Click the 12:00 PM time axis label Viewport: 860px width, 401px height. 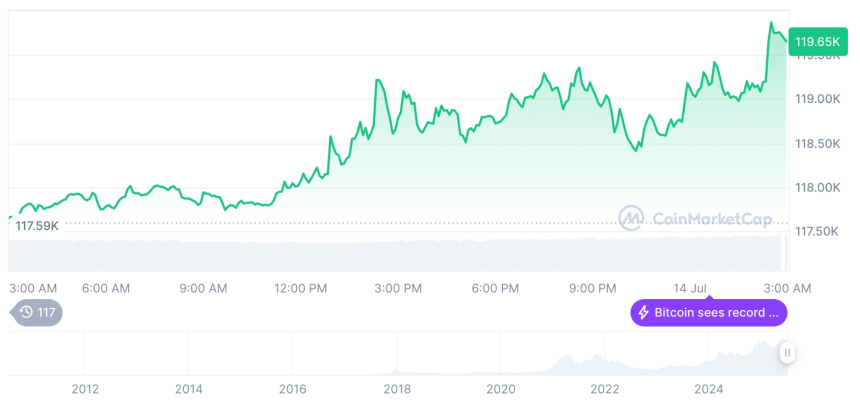pyautogui.click(x=300, y=288)
